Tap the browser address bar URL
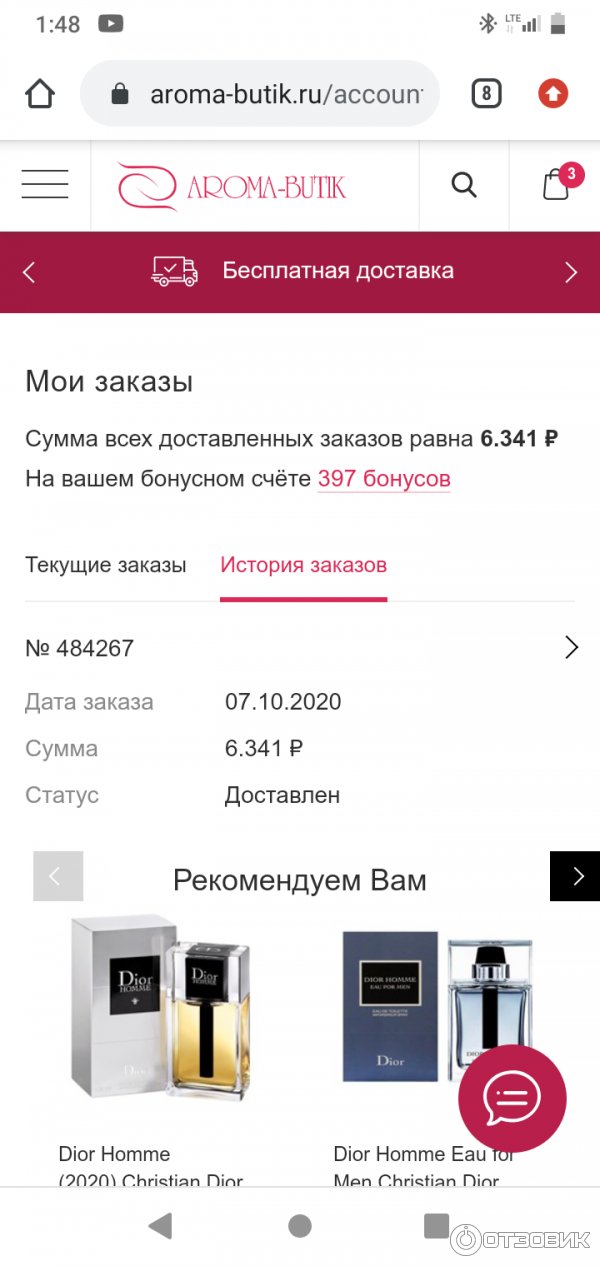Viewport: 600px width, 1266px height. coord(285,94)
